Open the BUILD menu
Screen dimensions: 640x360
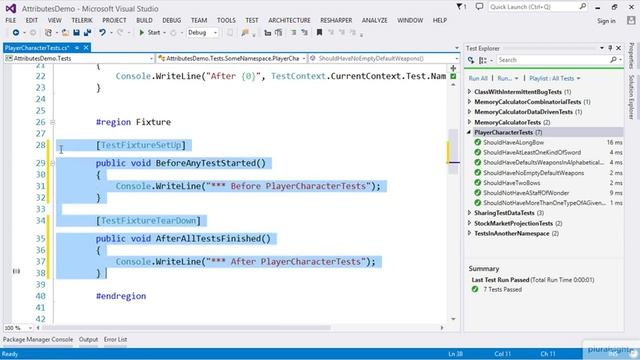(144, 20)
